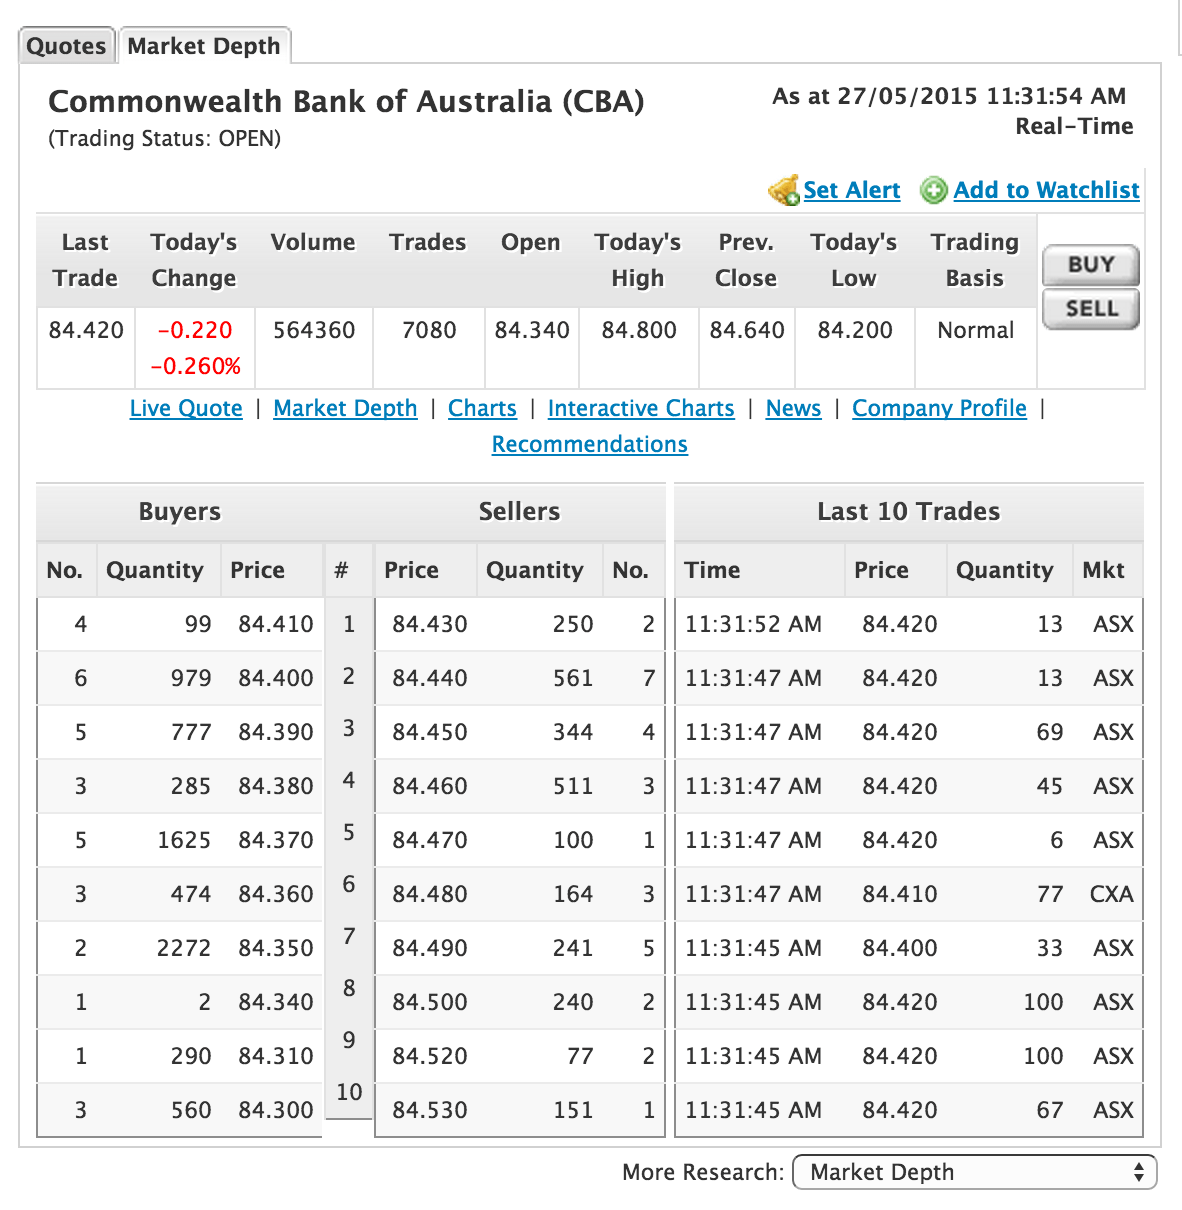This screenshot has width=1182, height=1210.
Task: Click the CXA market cell
Action: tap(1112, 894)
